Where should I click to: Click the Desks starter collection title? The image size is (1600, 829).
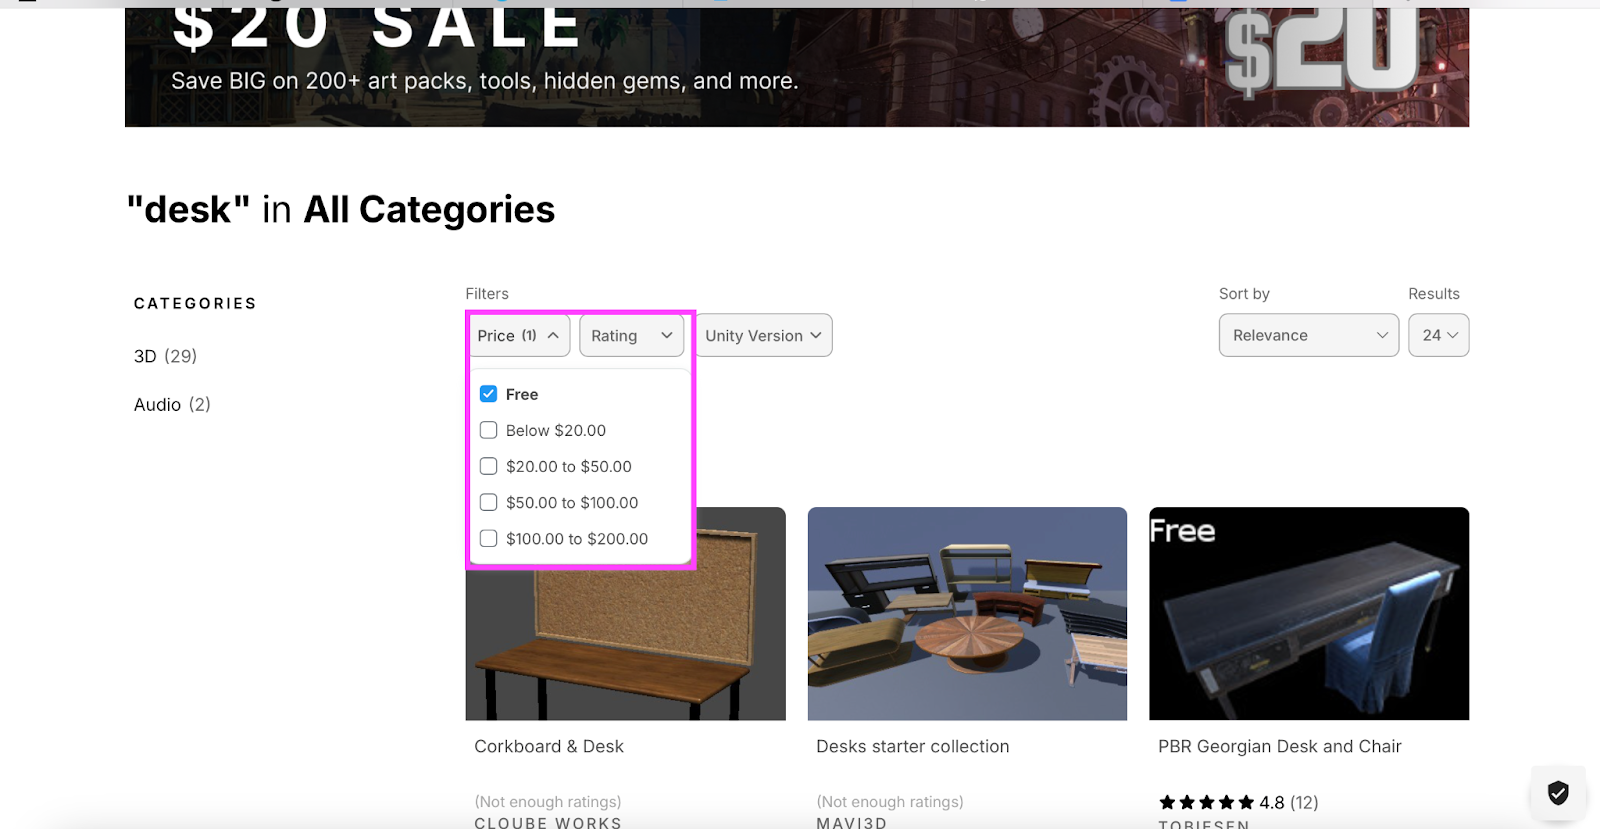(x=913, y=746)
